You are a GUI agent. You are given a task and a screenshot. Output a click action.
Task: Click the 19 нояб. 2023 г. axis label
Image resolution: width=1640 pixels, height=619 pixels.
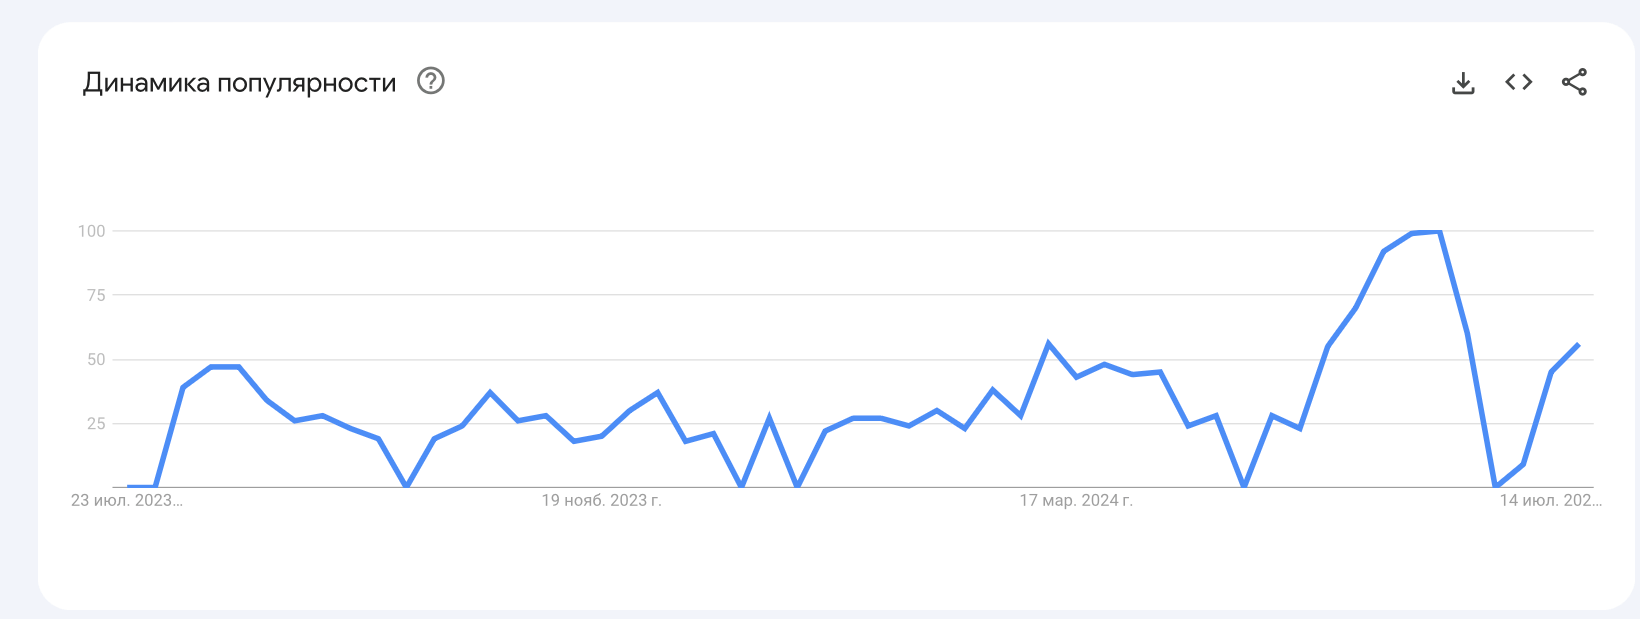click(x=602, y=500)
